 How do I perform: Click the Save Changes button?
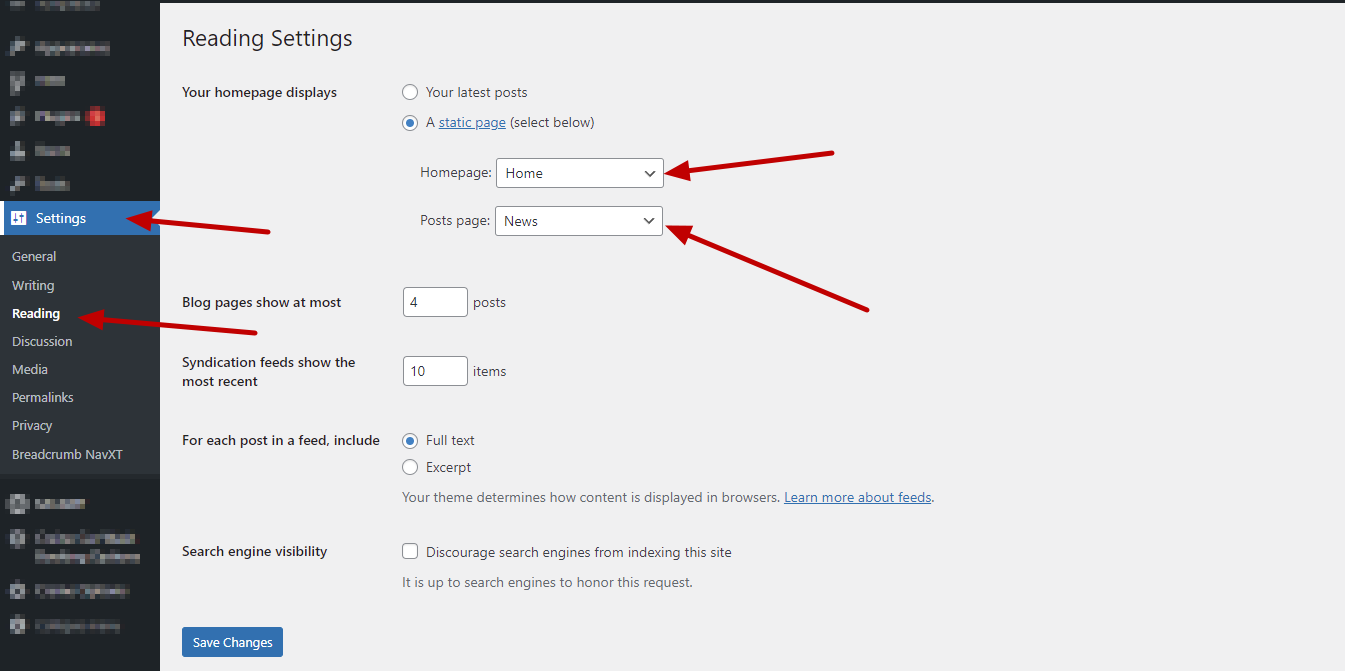(232, 642)
